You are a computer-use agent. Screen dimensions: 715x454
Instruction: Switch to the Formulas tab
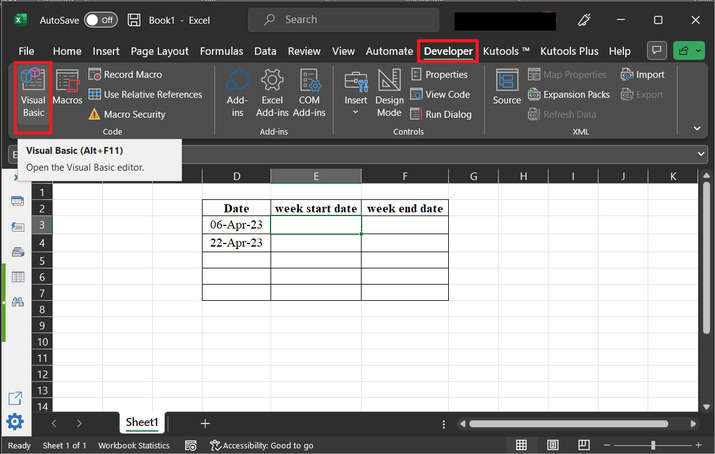coord(221,51)
